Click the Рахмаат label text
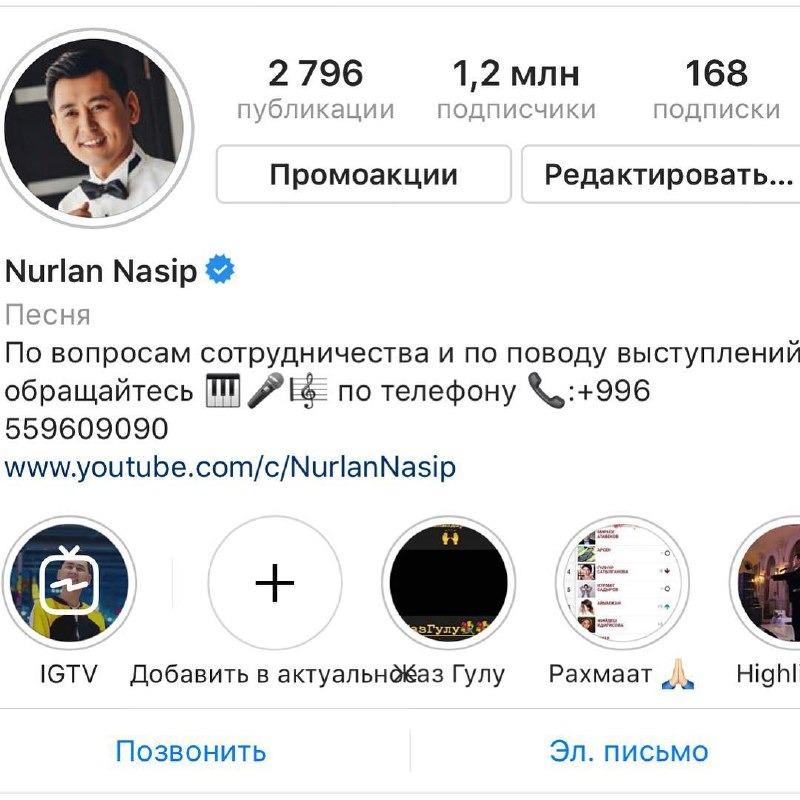The height and width of the screenshot is (800, 800). point(600,674)
